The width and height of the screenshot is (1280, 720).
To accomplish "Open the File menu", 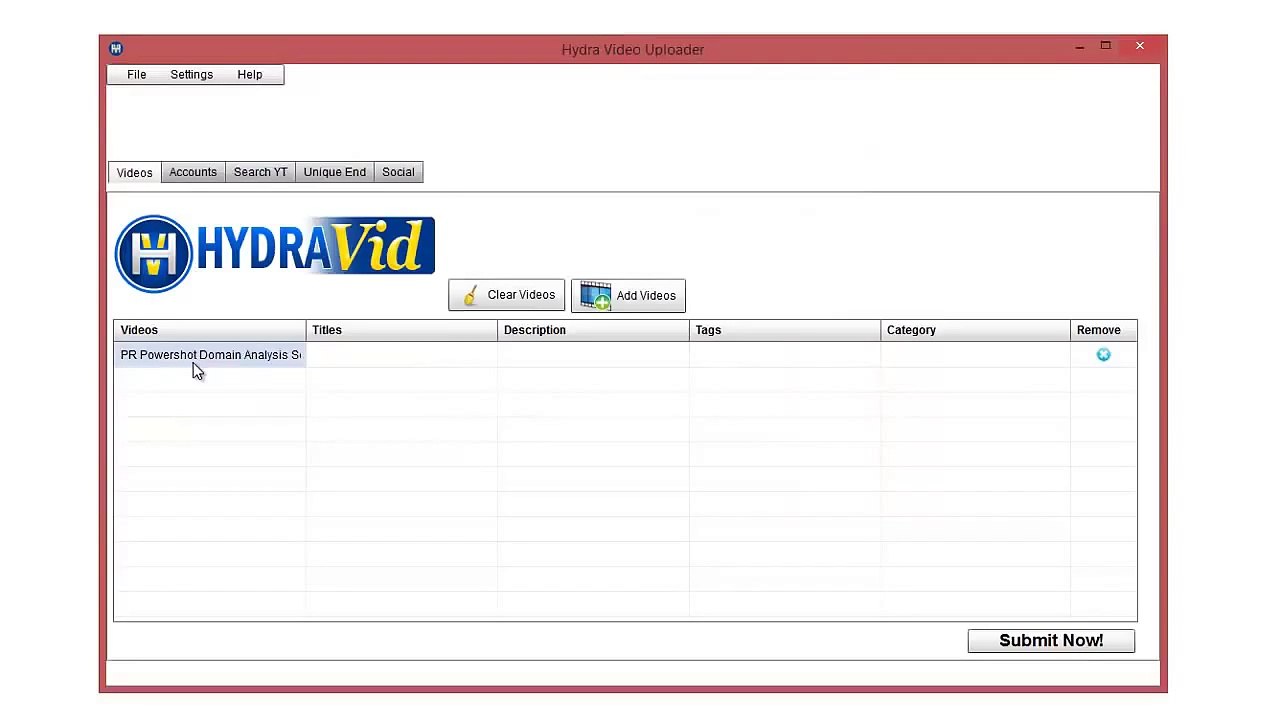I will pos(136,75).
